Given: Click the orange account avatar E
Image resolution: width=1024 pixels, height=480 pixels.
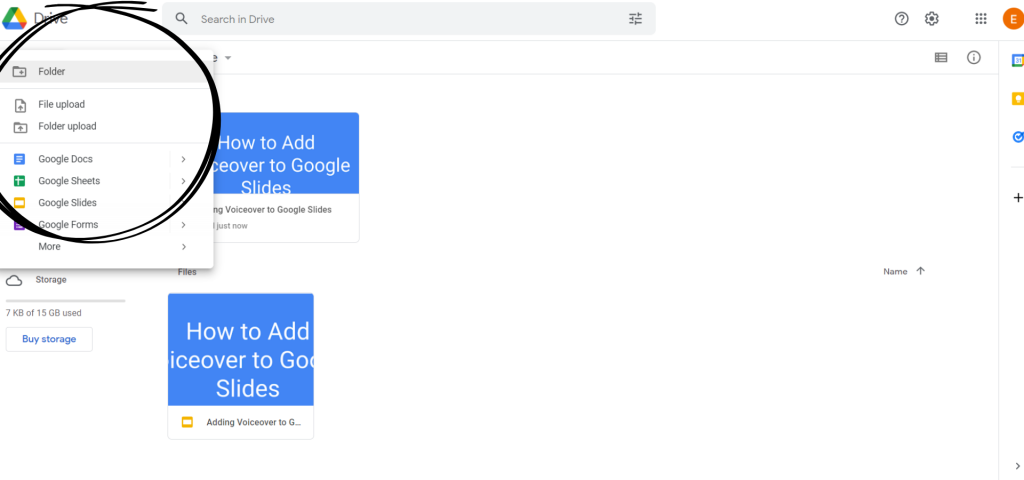Looking at the screenshot, I should [1013, 19].
